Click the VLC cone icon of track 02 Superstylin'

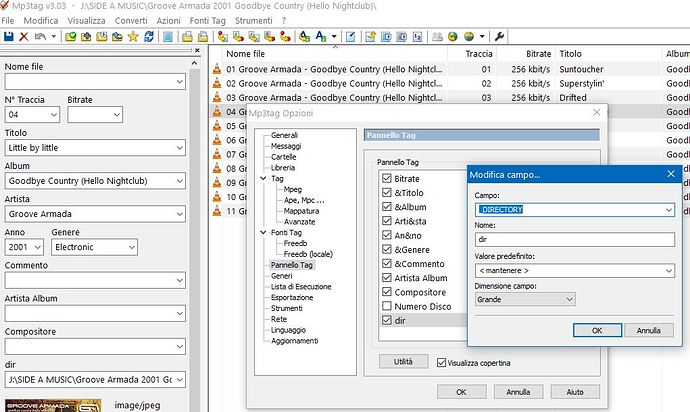(x=217, y=83)
